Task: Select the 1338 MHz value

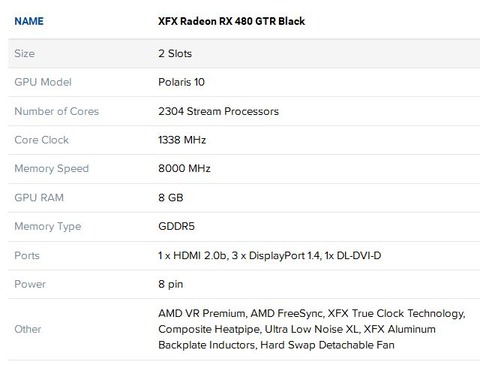Action: click(x=182, y=140)
